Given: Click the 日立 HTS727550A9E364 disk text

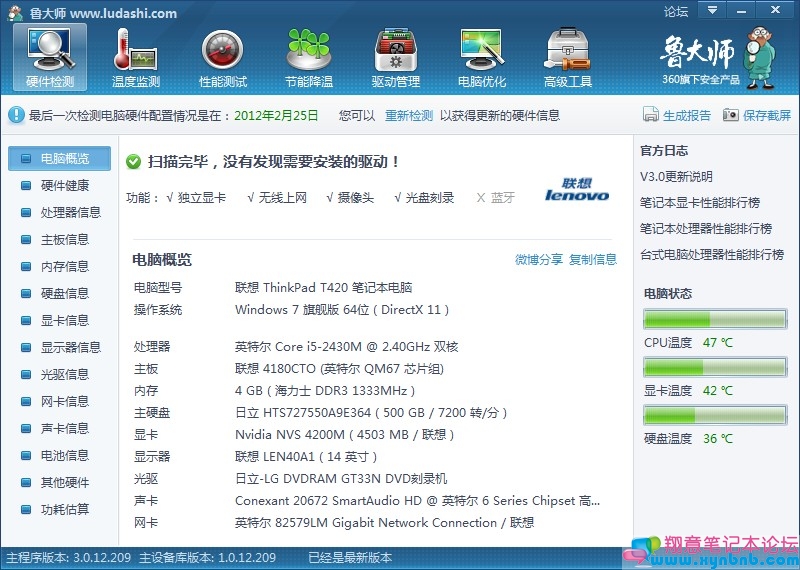Looking at the screenshot, I should pyautogui.click(x=371, y=413).
